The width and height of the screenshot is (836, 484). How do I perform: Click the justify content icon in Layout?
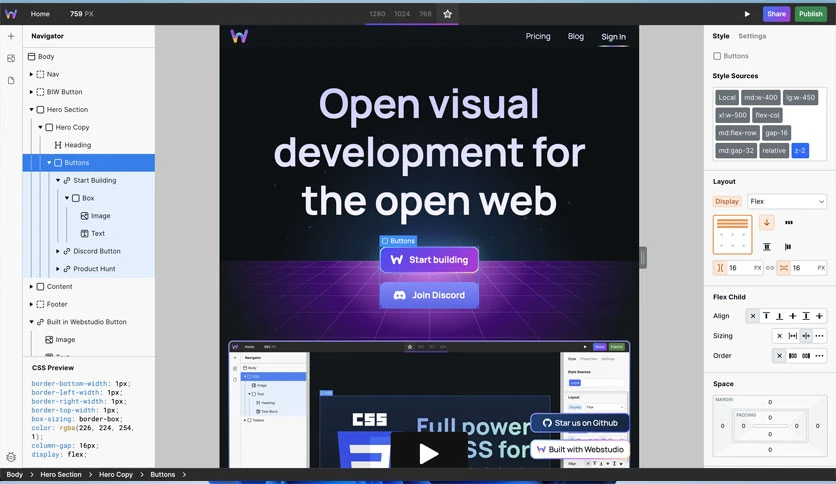788,246
